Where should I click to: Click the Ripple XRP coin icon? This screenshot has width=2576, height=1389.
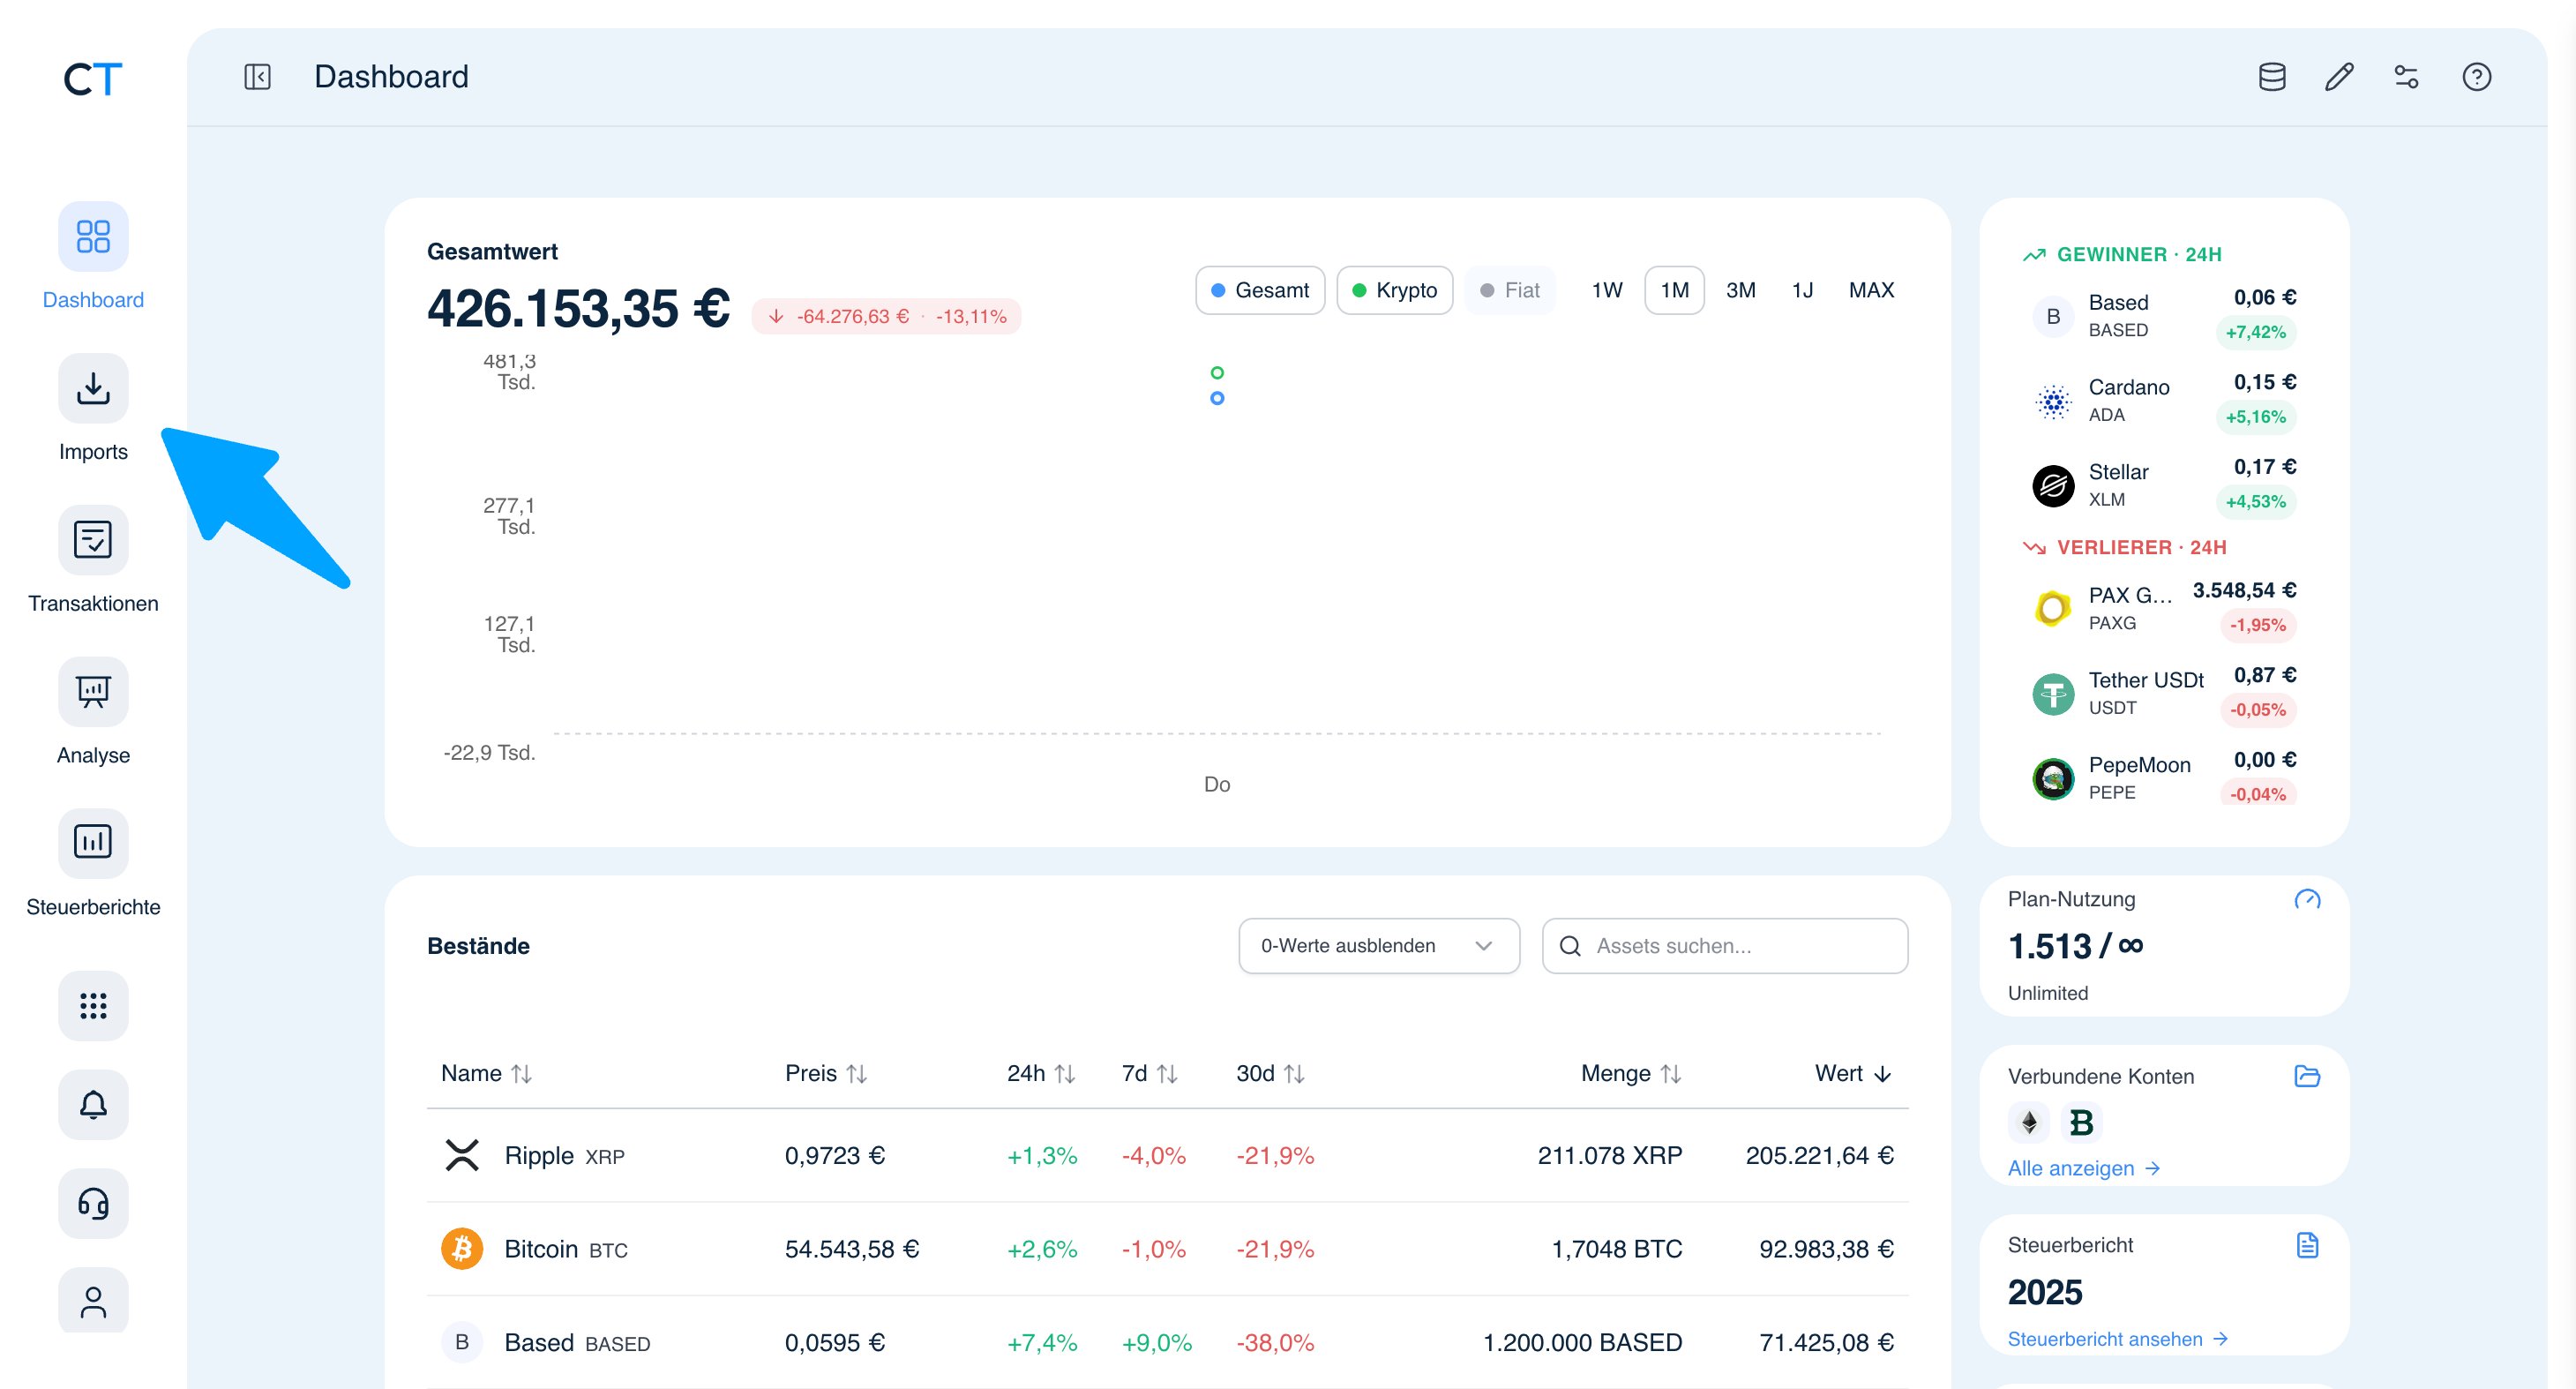pyautogui.click(x=462, y=1155)
